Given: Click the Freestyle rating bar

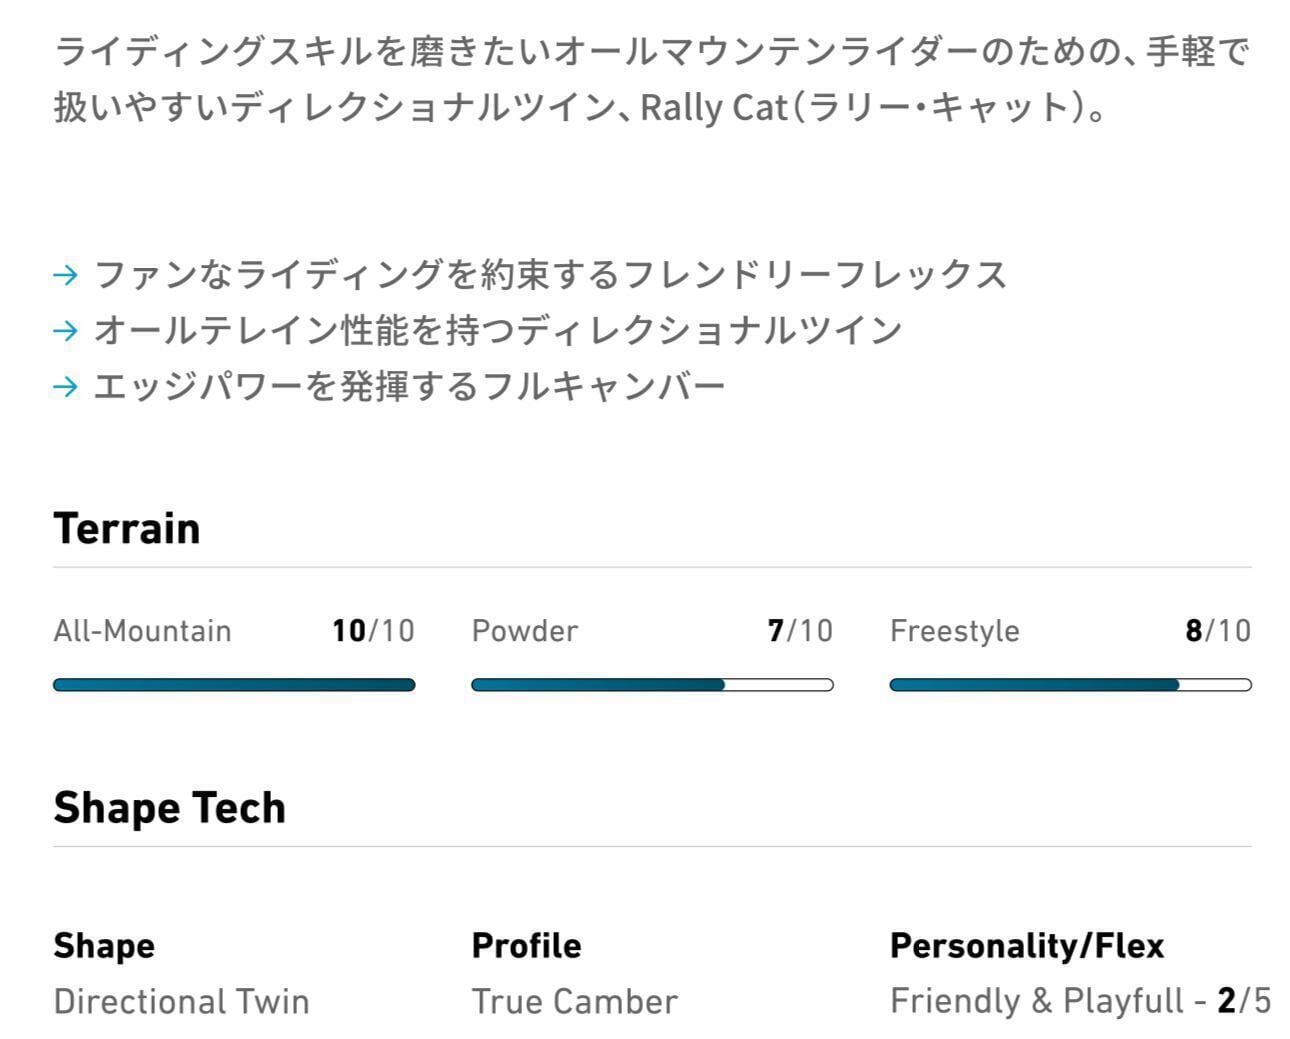Looking at the screenshot, I should click(x=1070, y=685).
